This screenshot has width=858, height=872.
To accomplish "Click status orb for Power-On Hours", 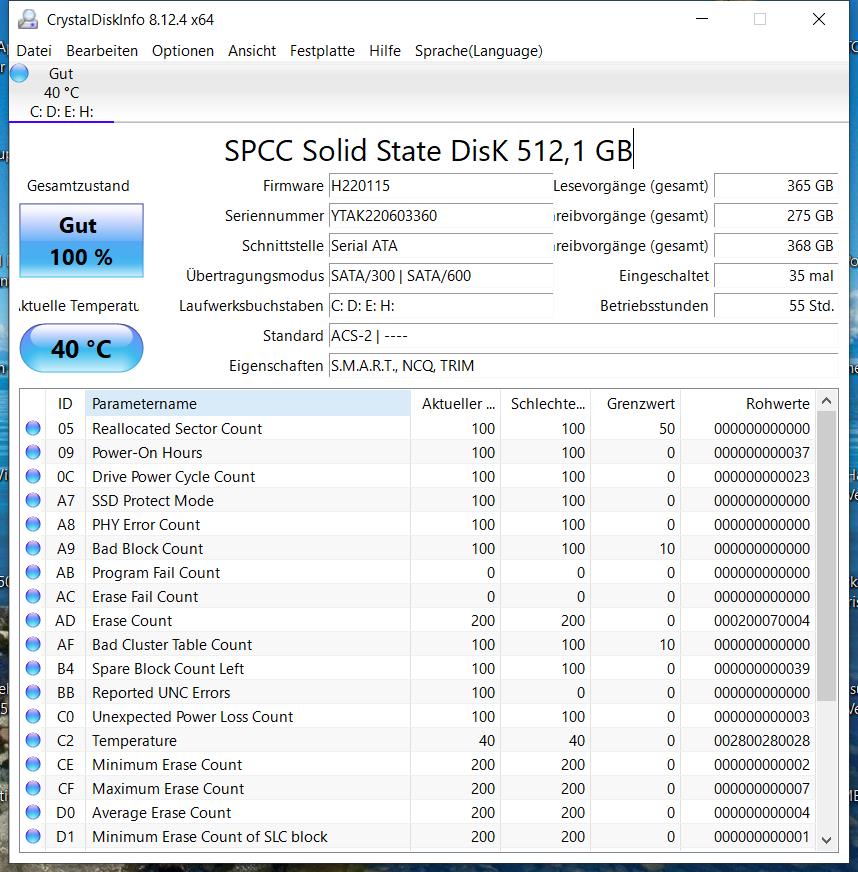I will pyautogui.click(x=33, y=452).
